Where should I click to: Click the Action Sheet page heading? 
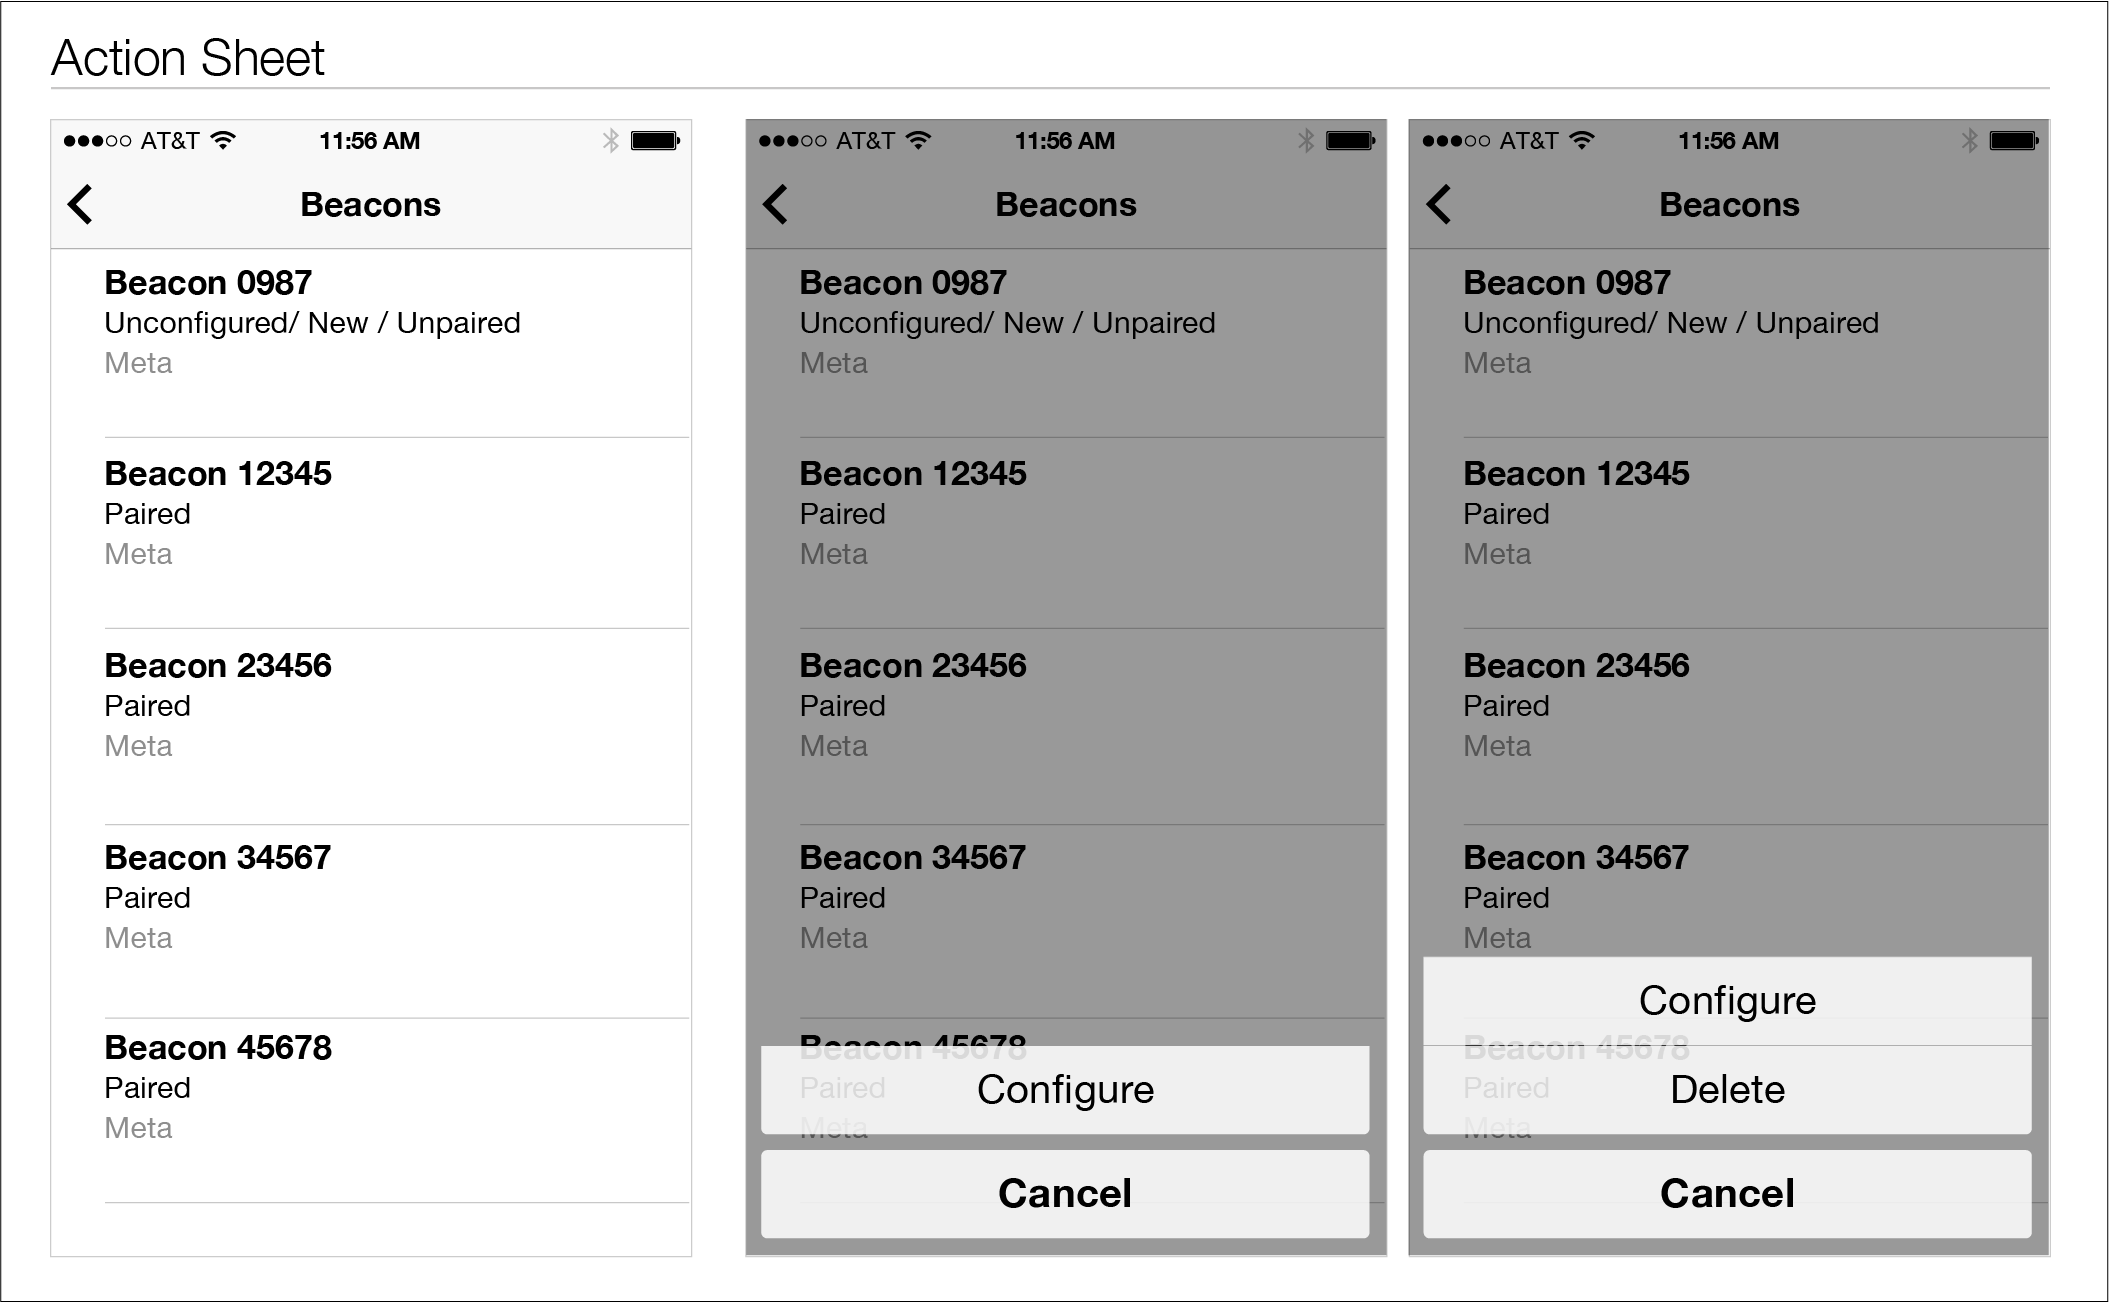188,58
